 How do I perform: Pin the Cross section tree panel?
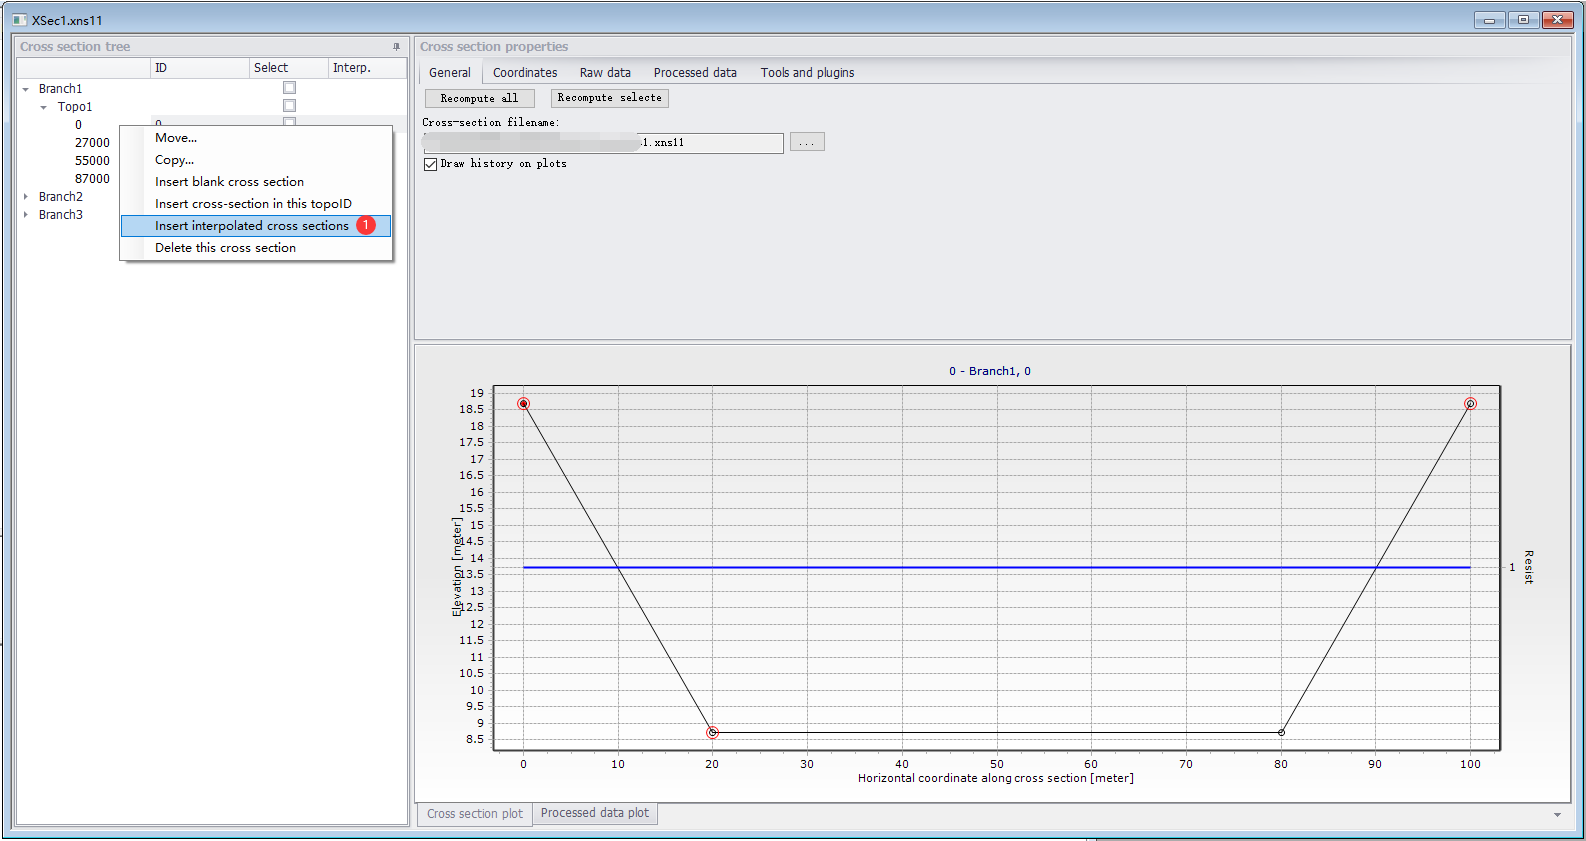click(x=396, y=47)
